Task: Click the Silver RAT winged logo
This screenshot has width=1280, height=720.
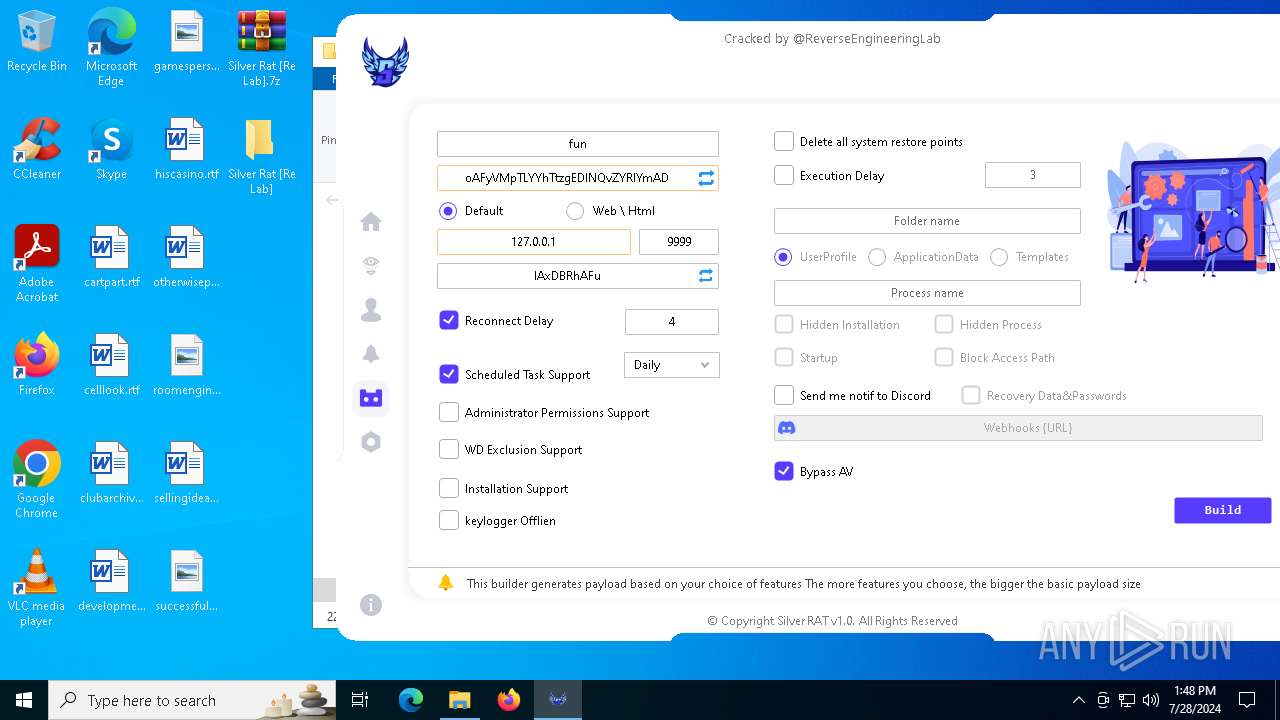Action: [385, 62]
